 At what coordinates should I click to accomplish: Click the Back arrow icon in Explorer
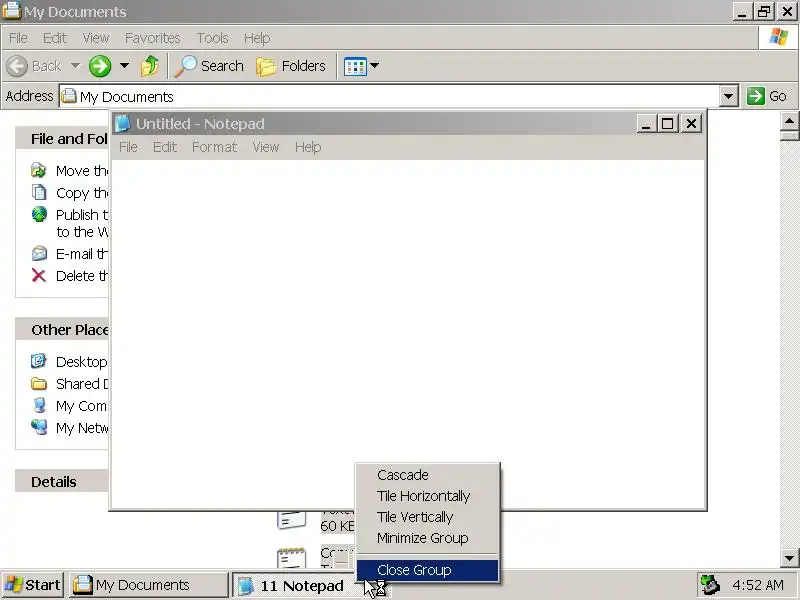coord(17,66)
